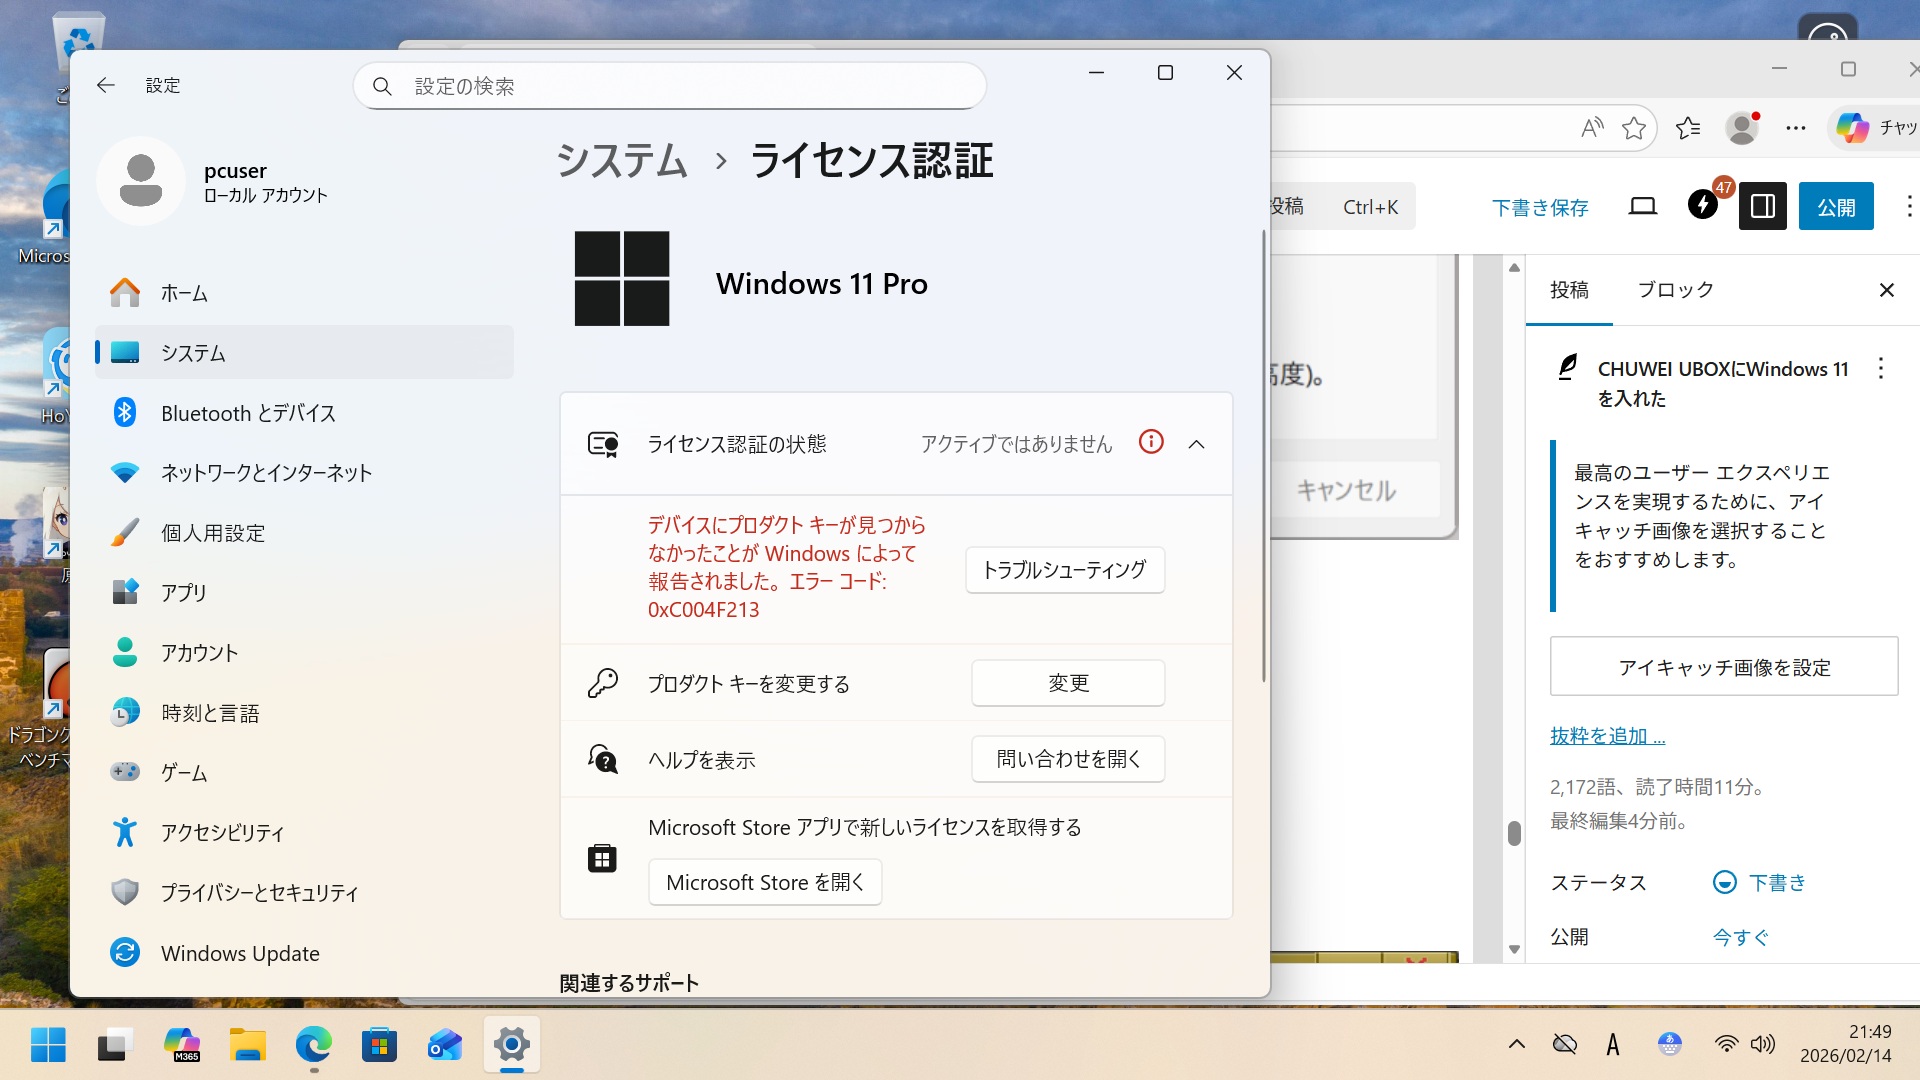The width and height of the screenshot is (1920, 1080).
Task: Click the トラブルシューティング button
Action: pyautogui.click(x=1064, y=570)
